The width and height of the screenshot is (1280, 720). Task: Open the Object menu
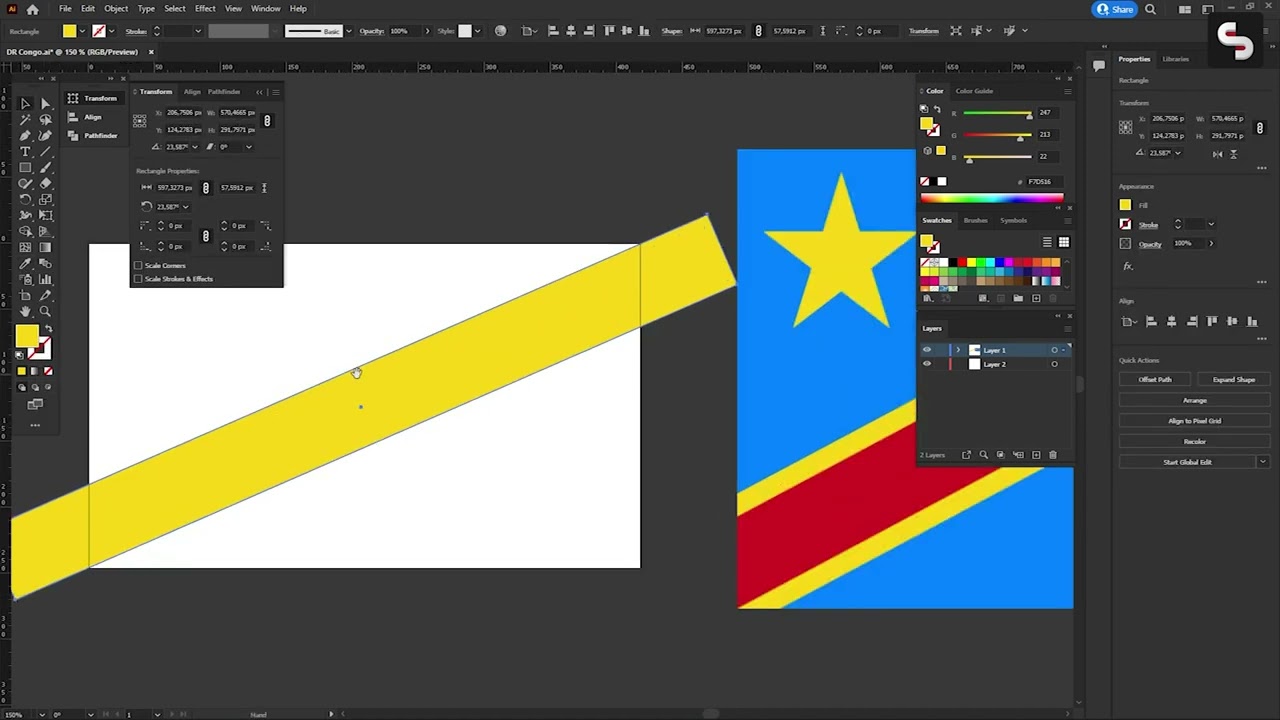point(116,9)
